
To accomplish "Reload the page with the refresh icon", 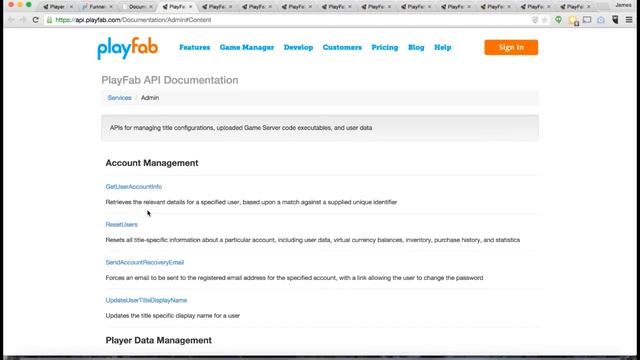I will point(36,20).
